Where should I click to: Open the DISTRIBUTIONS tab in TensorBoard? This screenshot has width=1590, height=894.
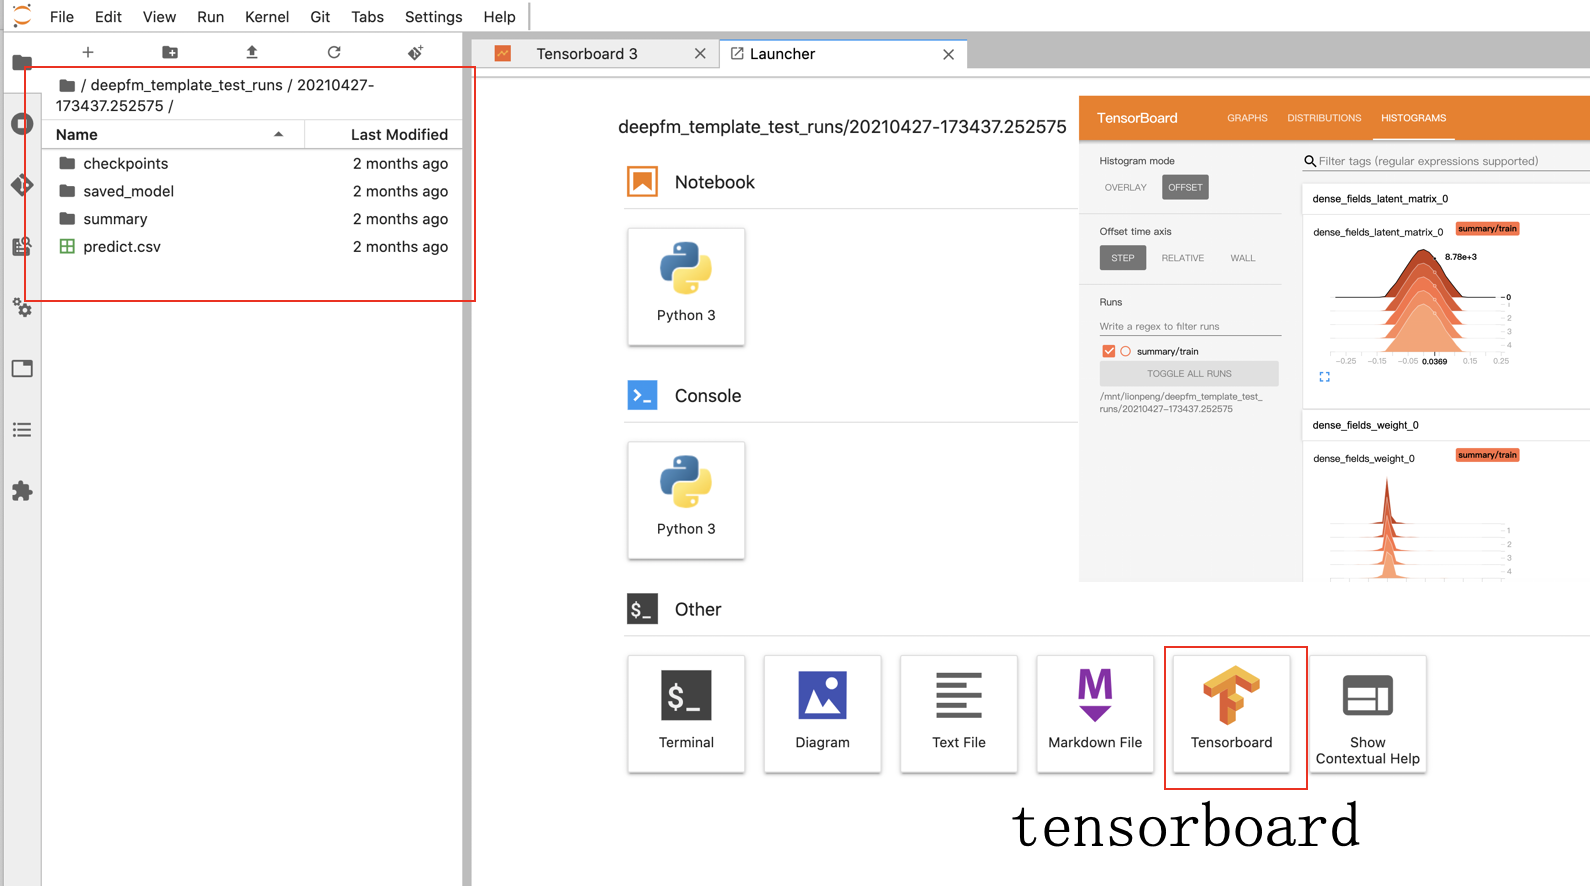point(1324,118)
